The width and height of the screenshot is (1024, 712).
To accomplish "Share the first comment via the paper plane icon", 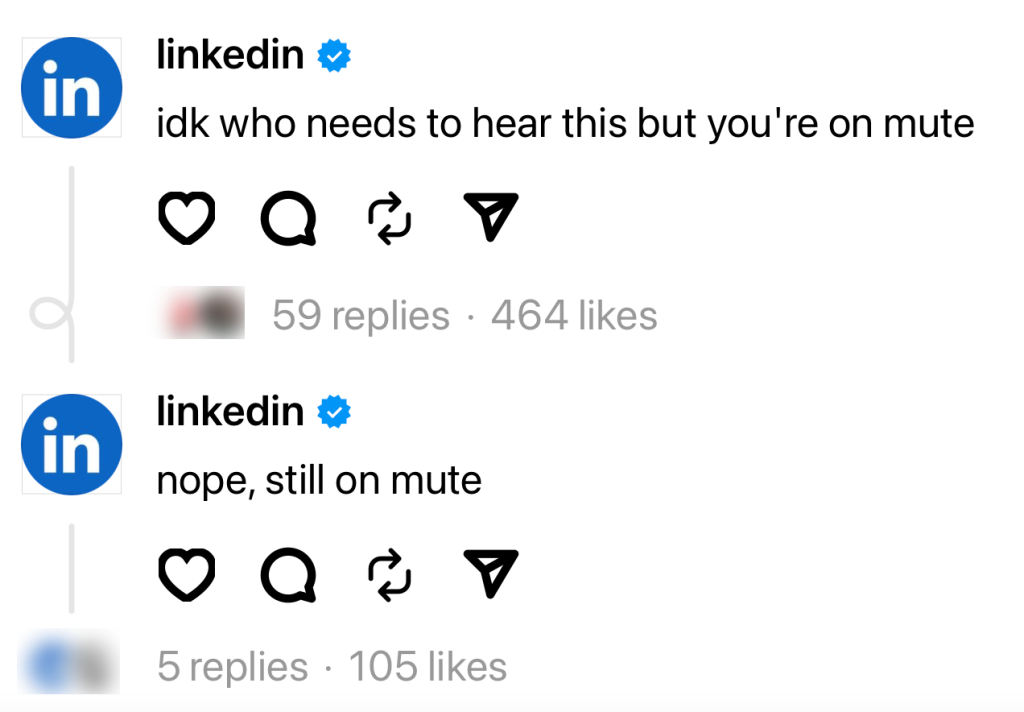I will pyautogui.click(x=488, y=216).
